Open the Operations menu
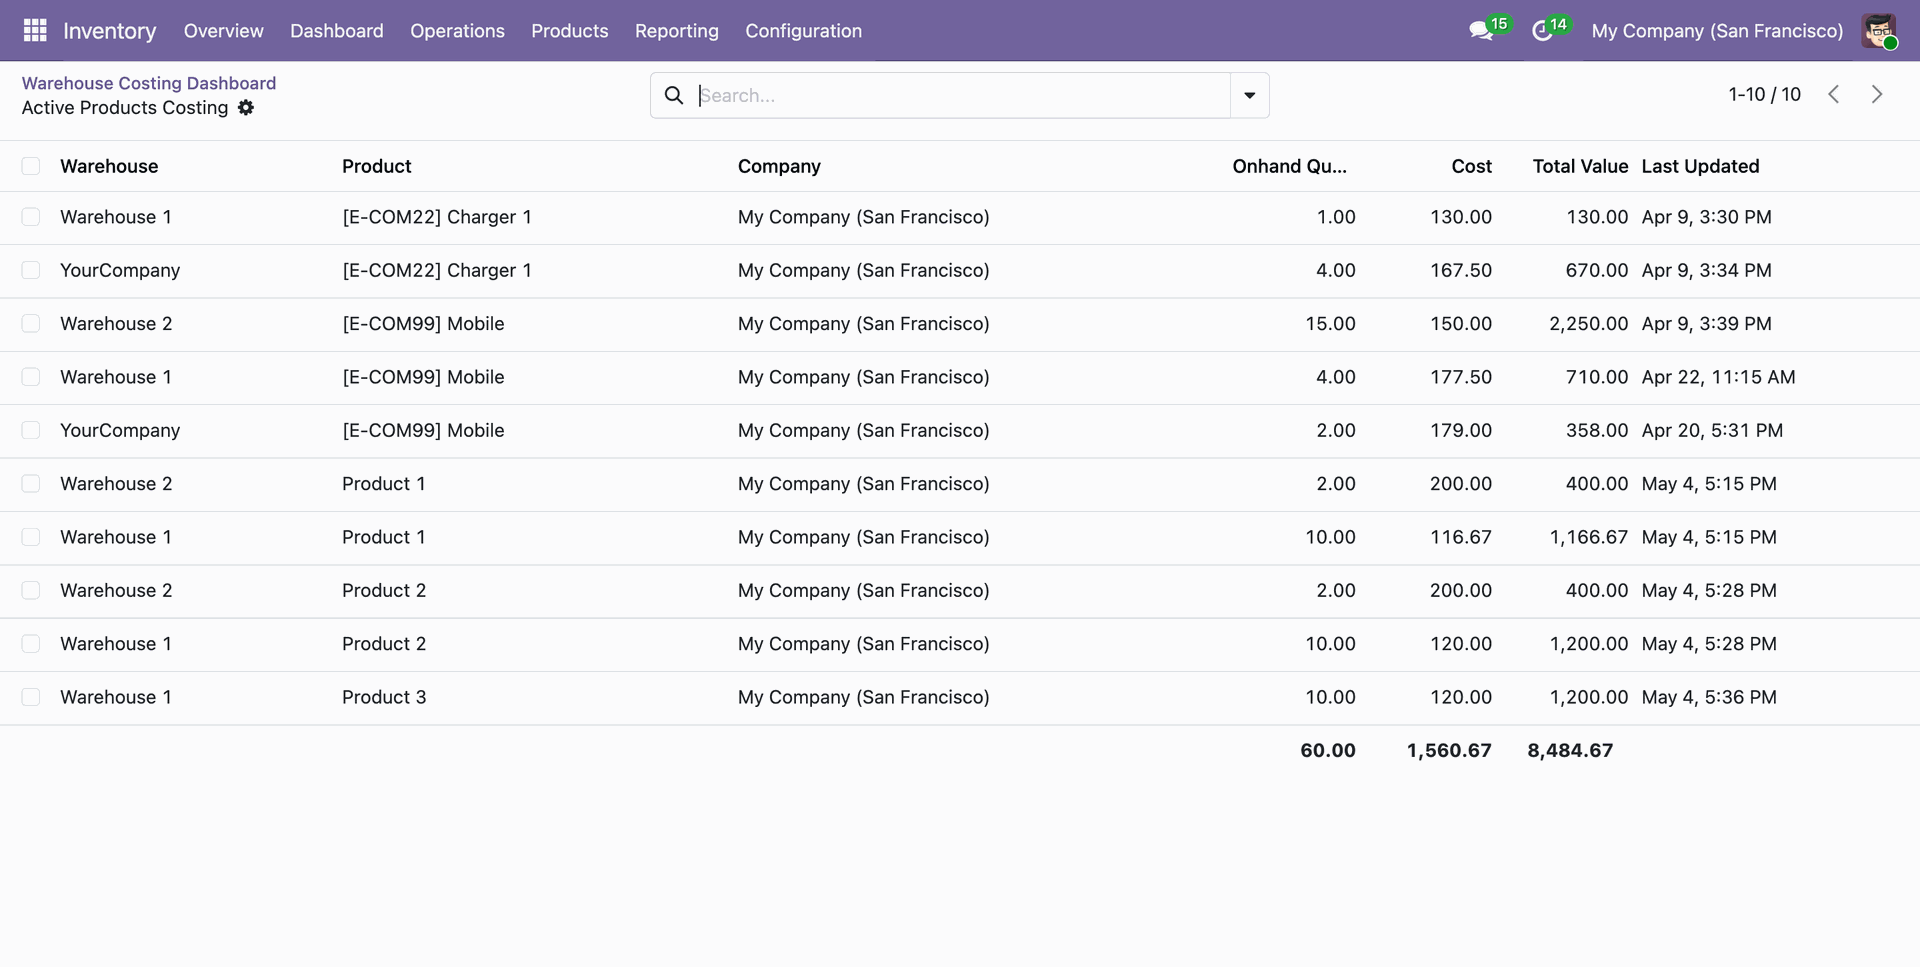Screen dimensions: 1920x967 457,31
